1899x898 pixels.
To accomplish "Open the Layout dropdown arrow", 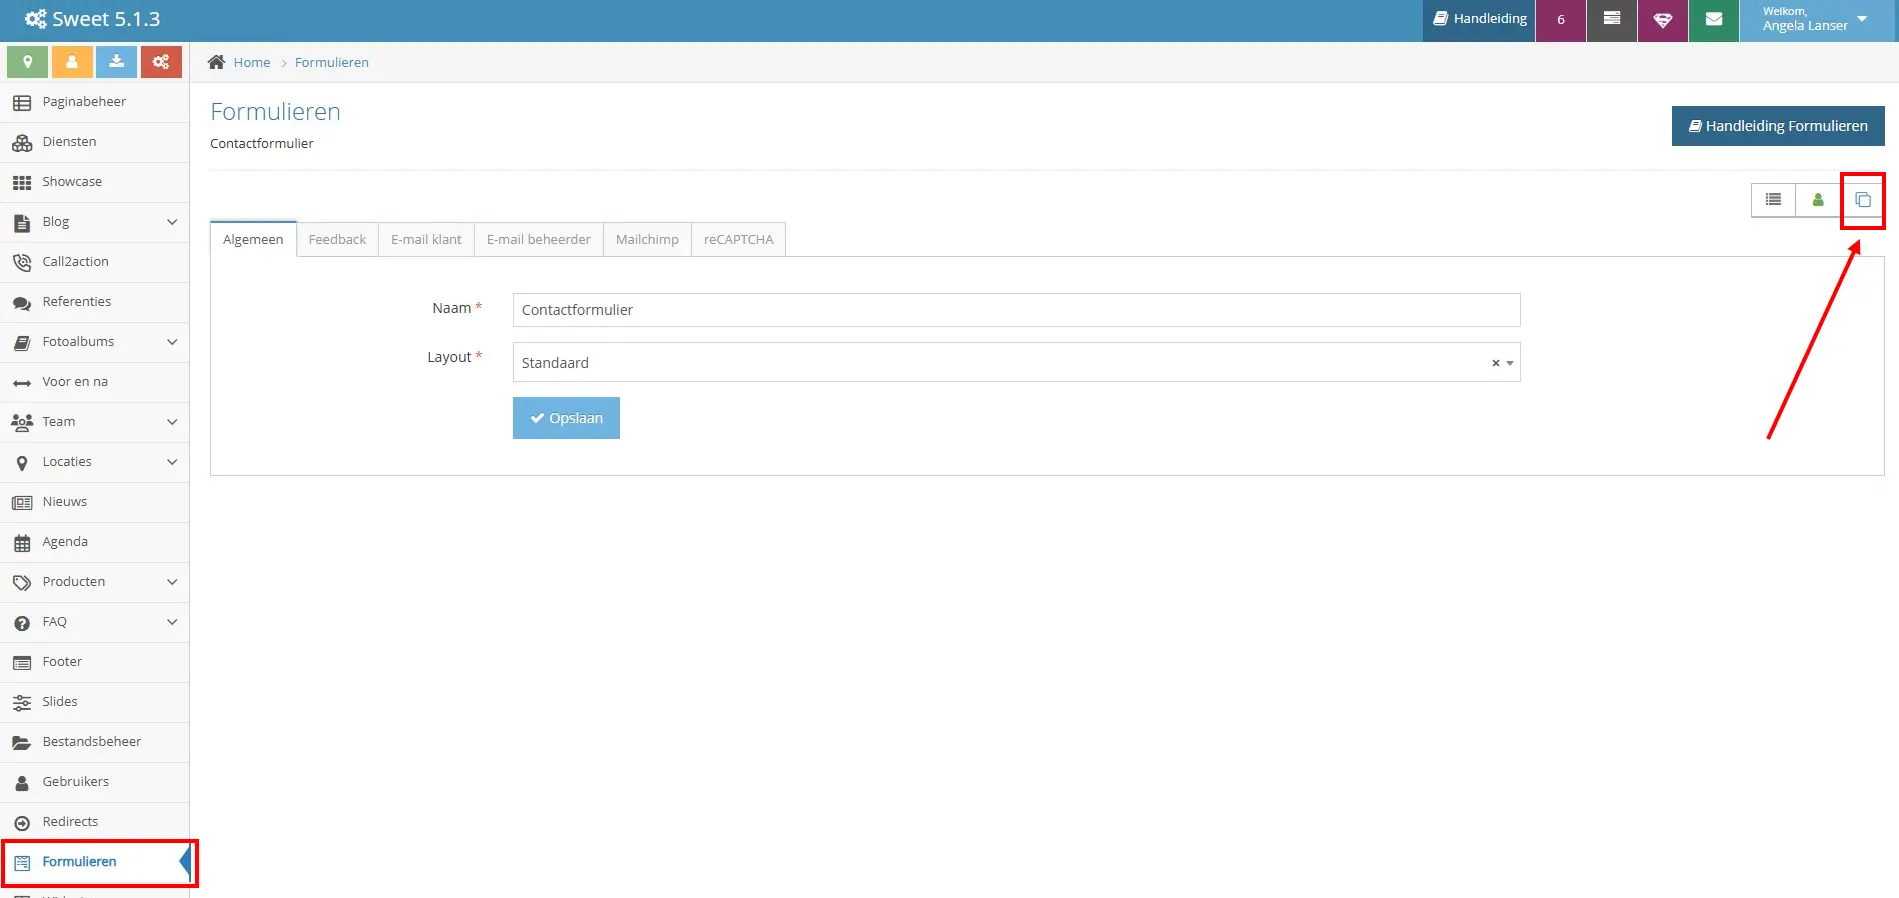I will (x=1510, y=363).
